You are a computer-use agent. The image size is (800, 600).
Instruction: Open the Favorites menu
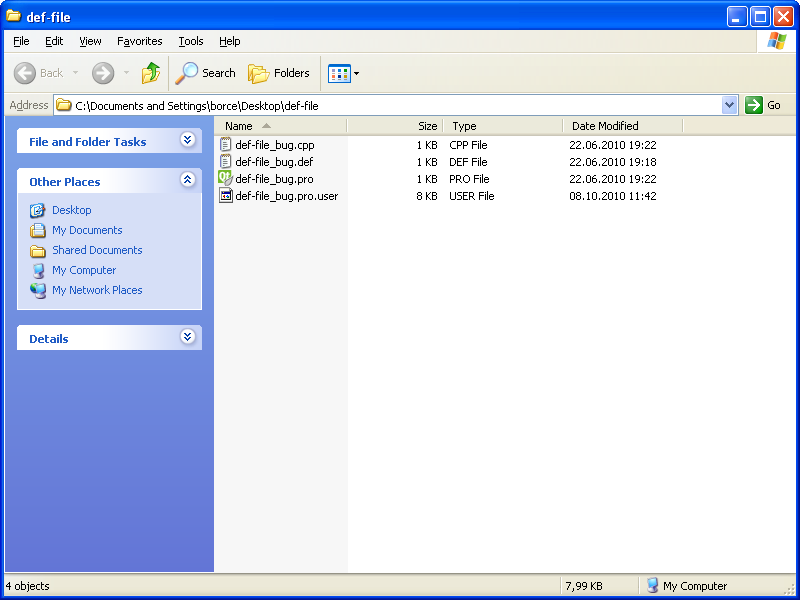[139, 41]
